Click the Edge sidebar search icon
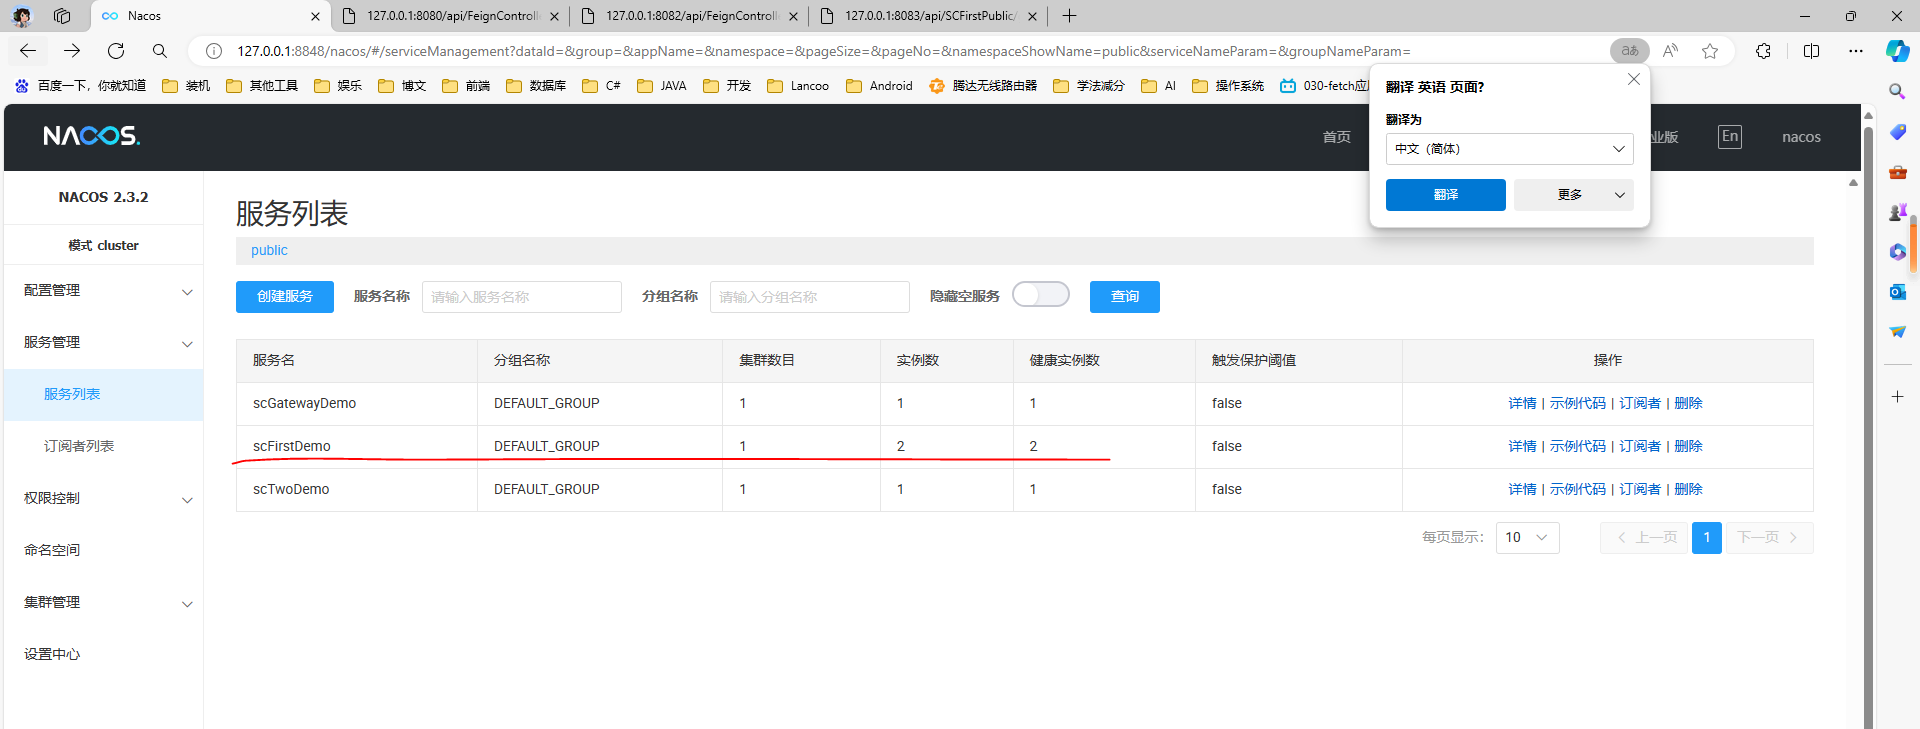The width and height of the screenshot is (1920, 729). (x=1897, y=91)
